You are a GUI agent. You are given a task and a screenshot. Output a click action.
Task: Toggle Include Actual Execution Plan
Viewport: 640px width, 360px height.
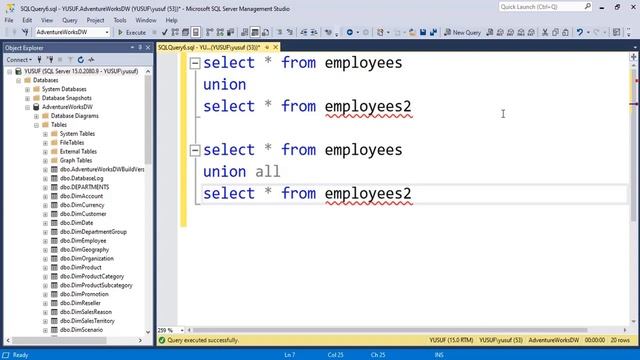coord(210,32)
